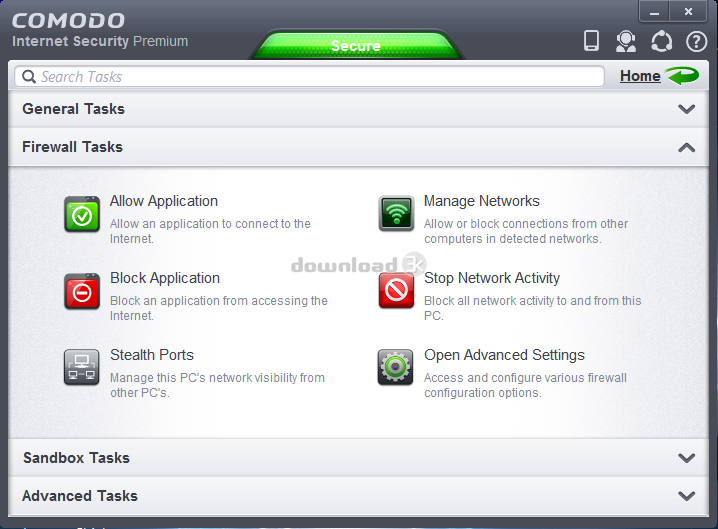Select the Sandbox Tasks header
The height and width of the screenshot is (529, 718).
coord(77,458)
